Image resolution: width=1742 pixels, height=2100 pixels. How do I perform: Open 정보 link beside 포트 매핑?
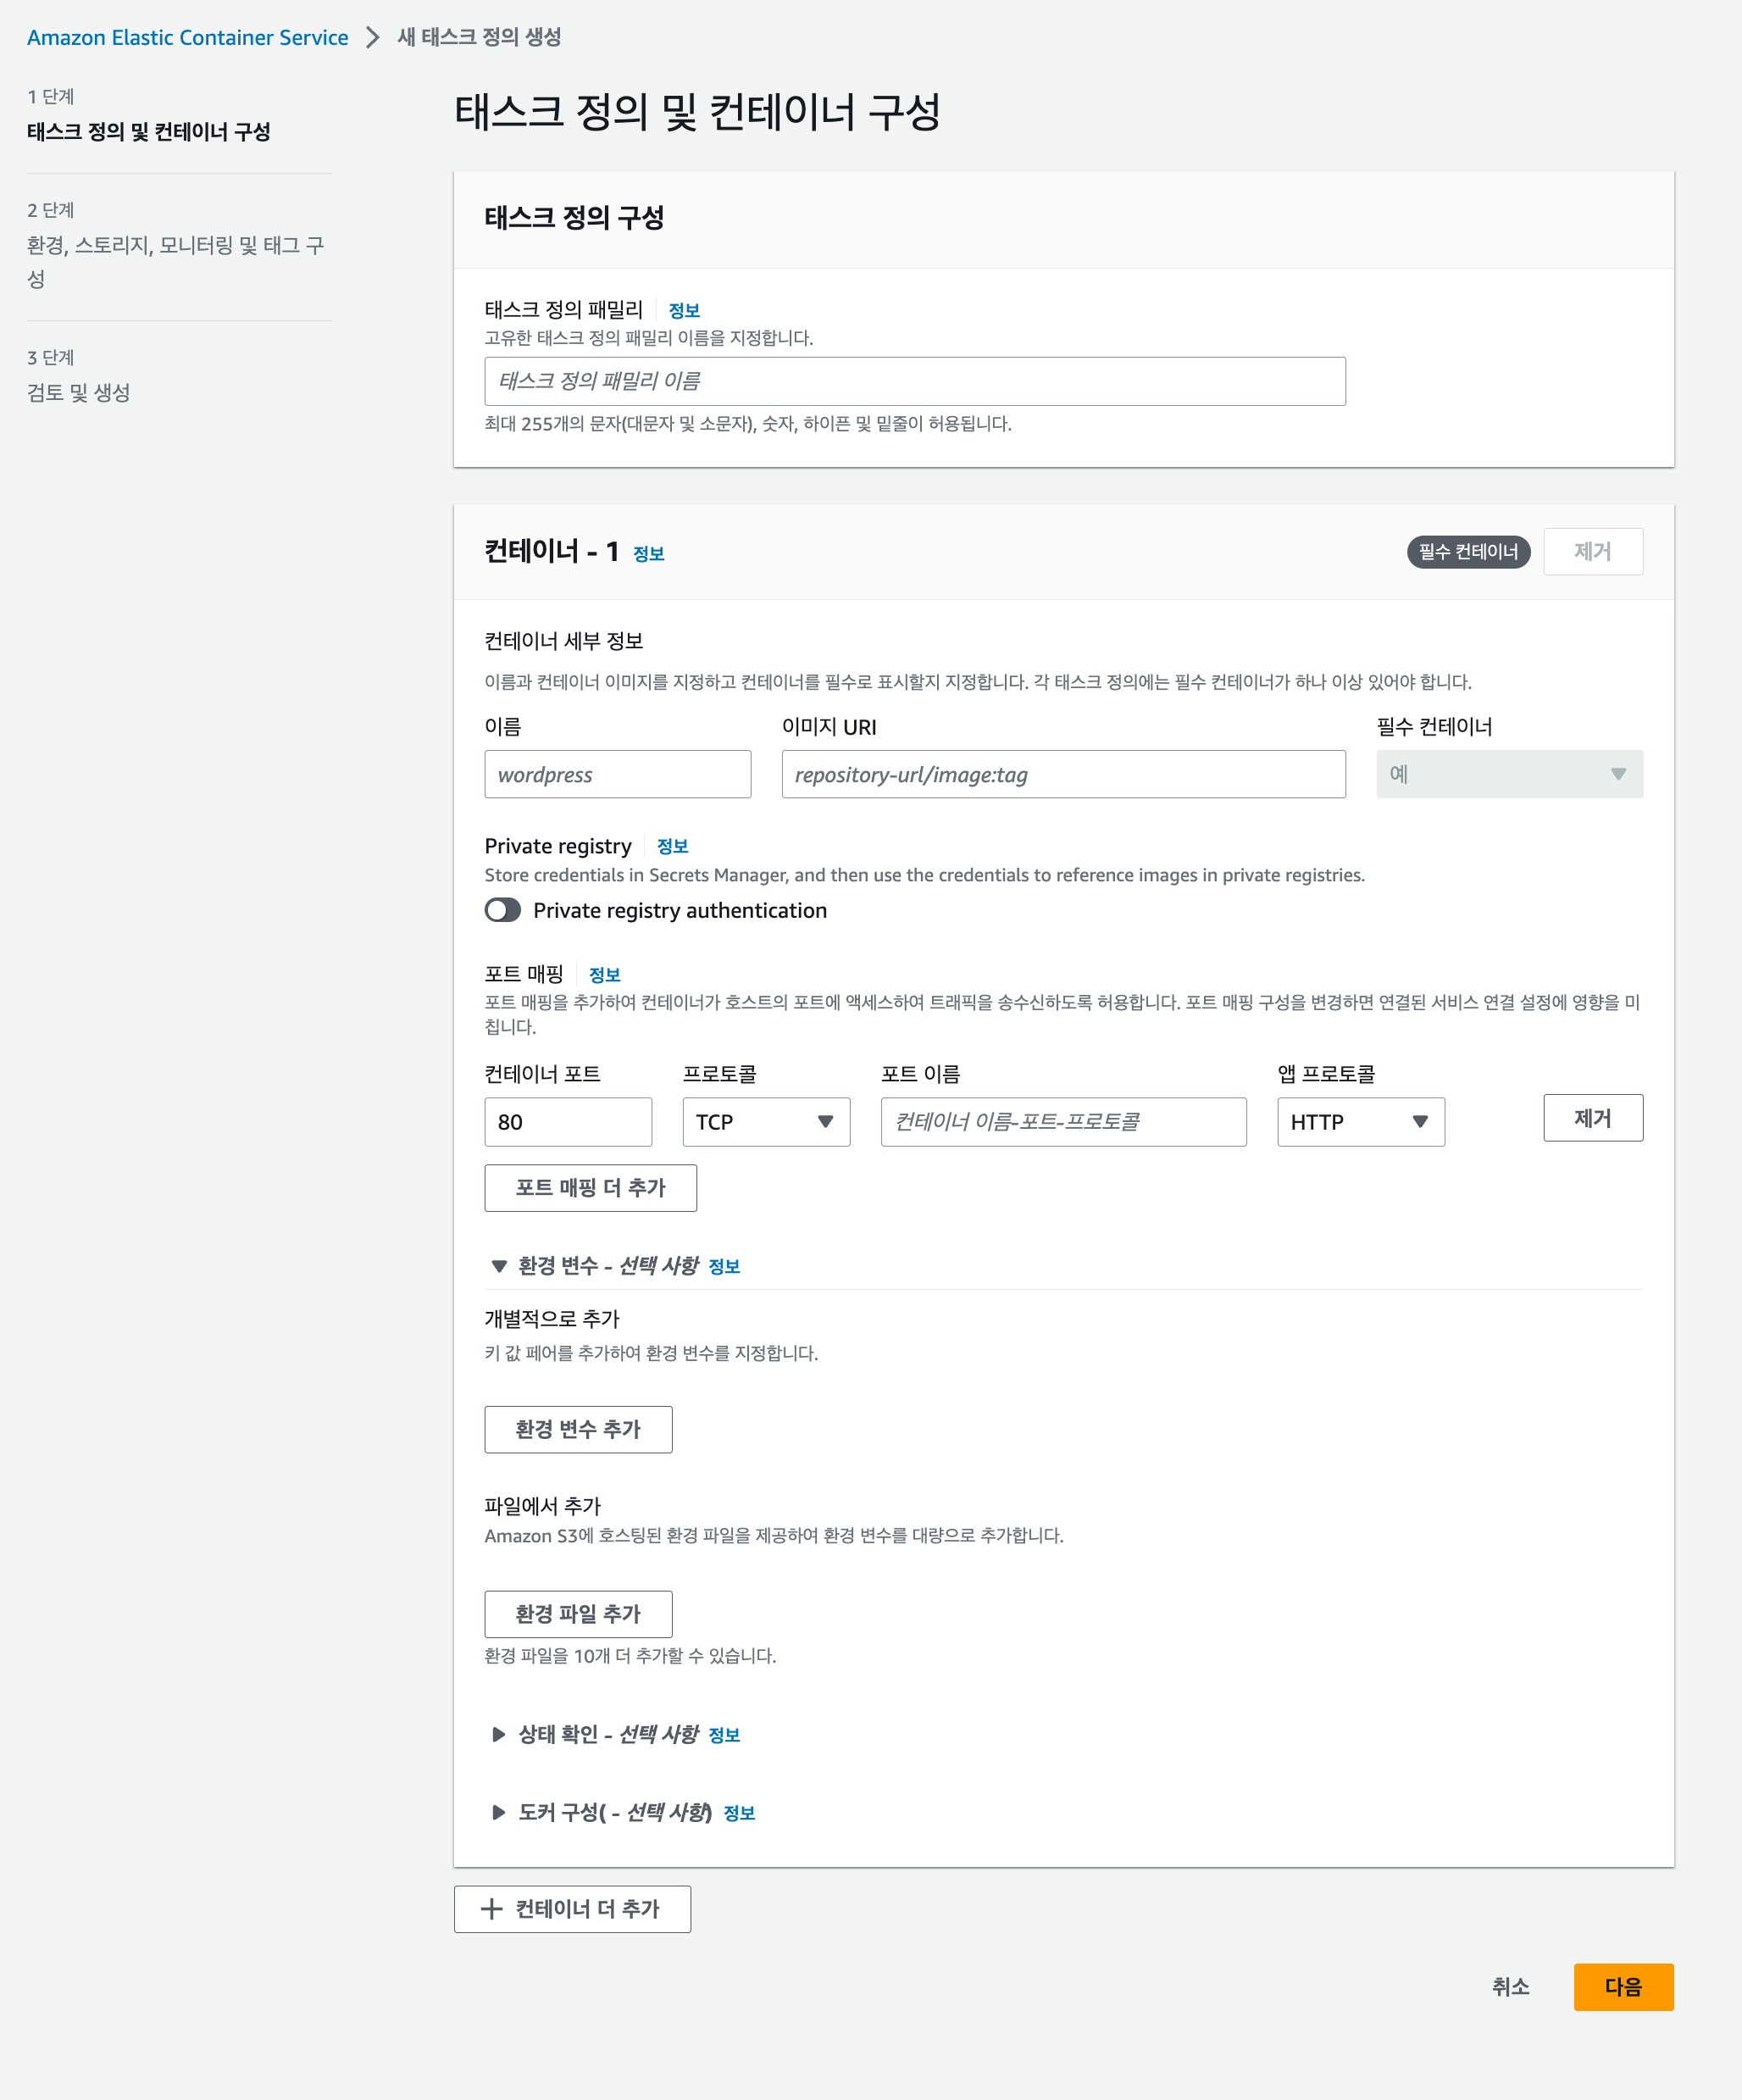[604, 975]
